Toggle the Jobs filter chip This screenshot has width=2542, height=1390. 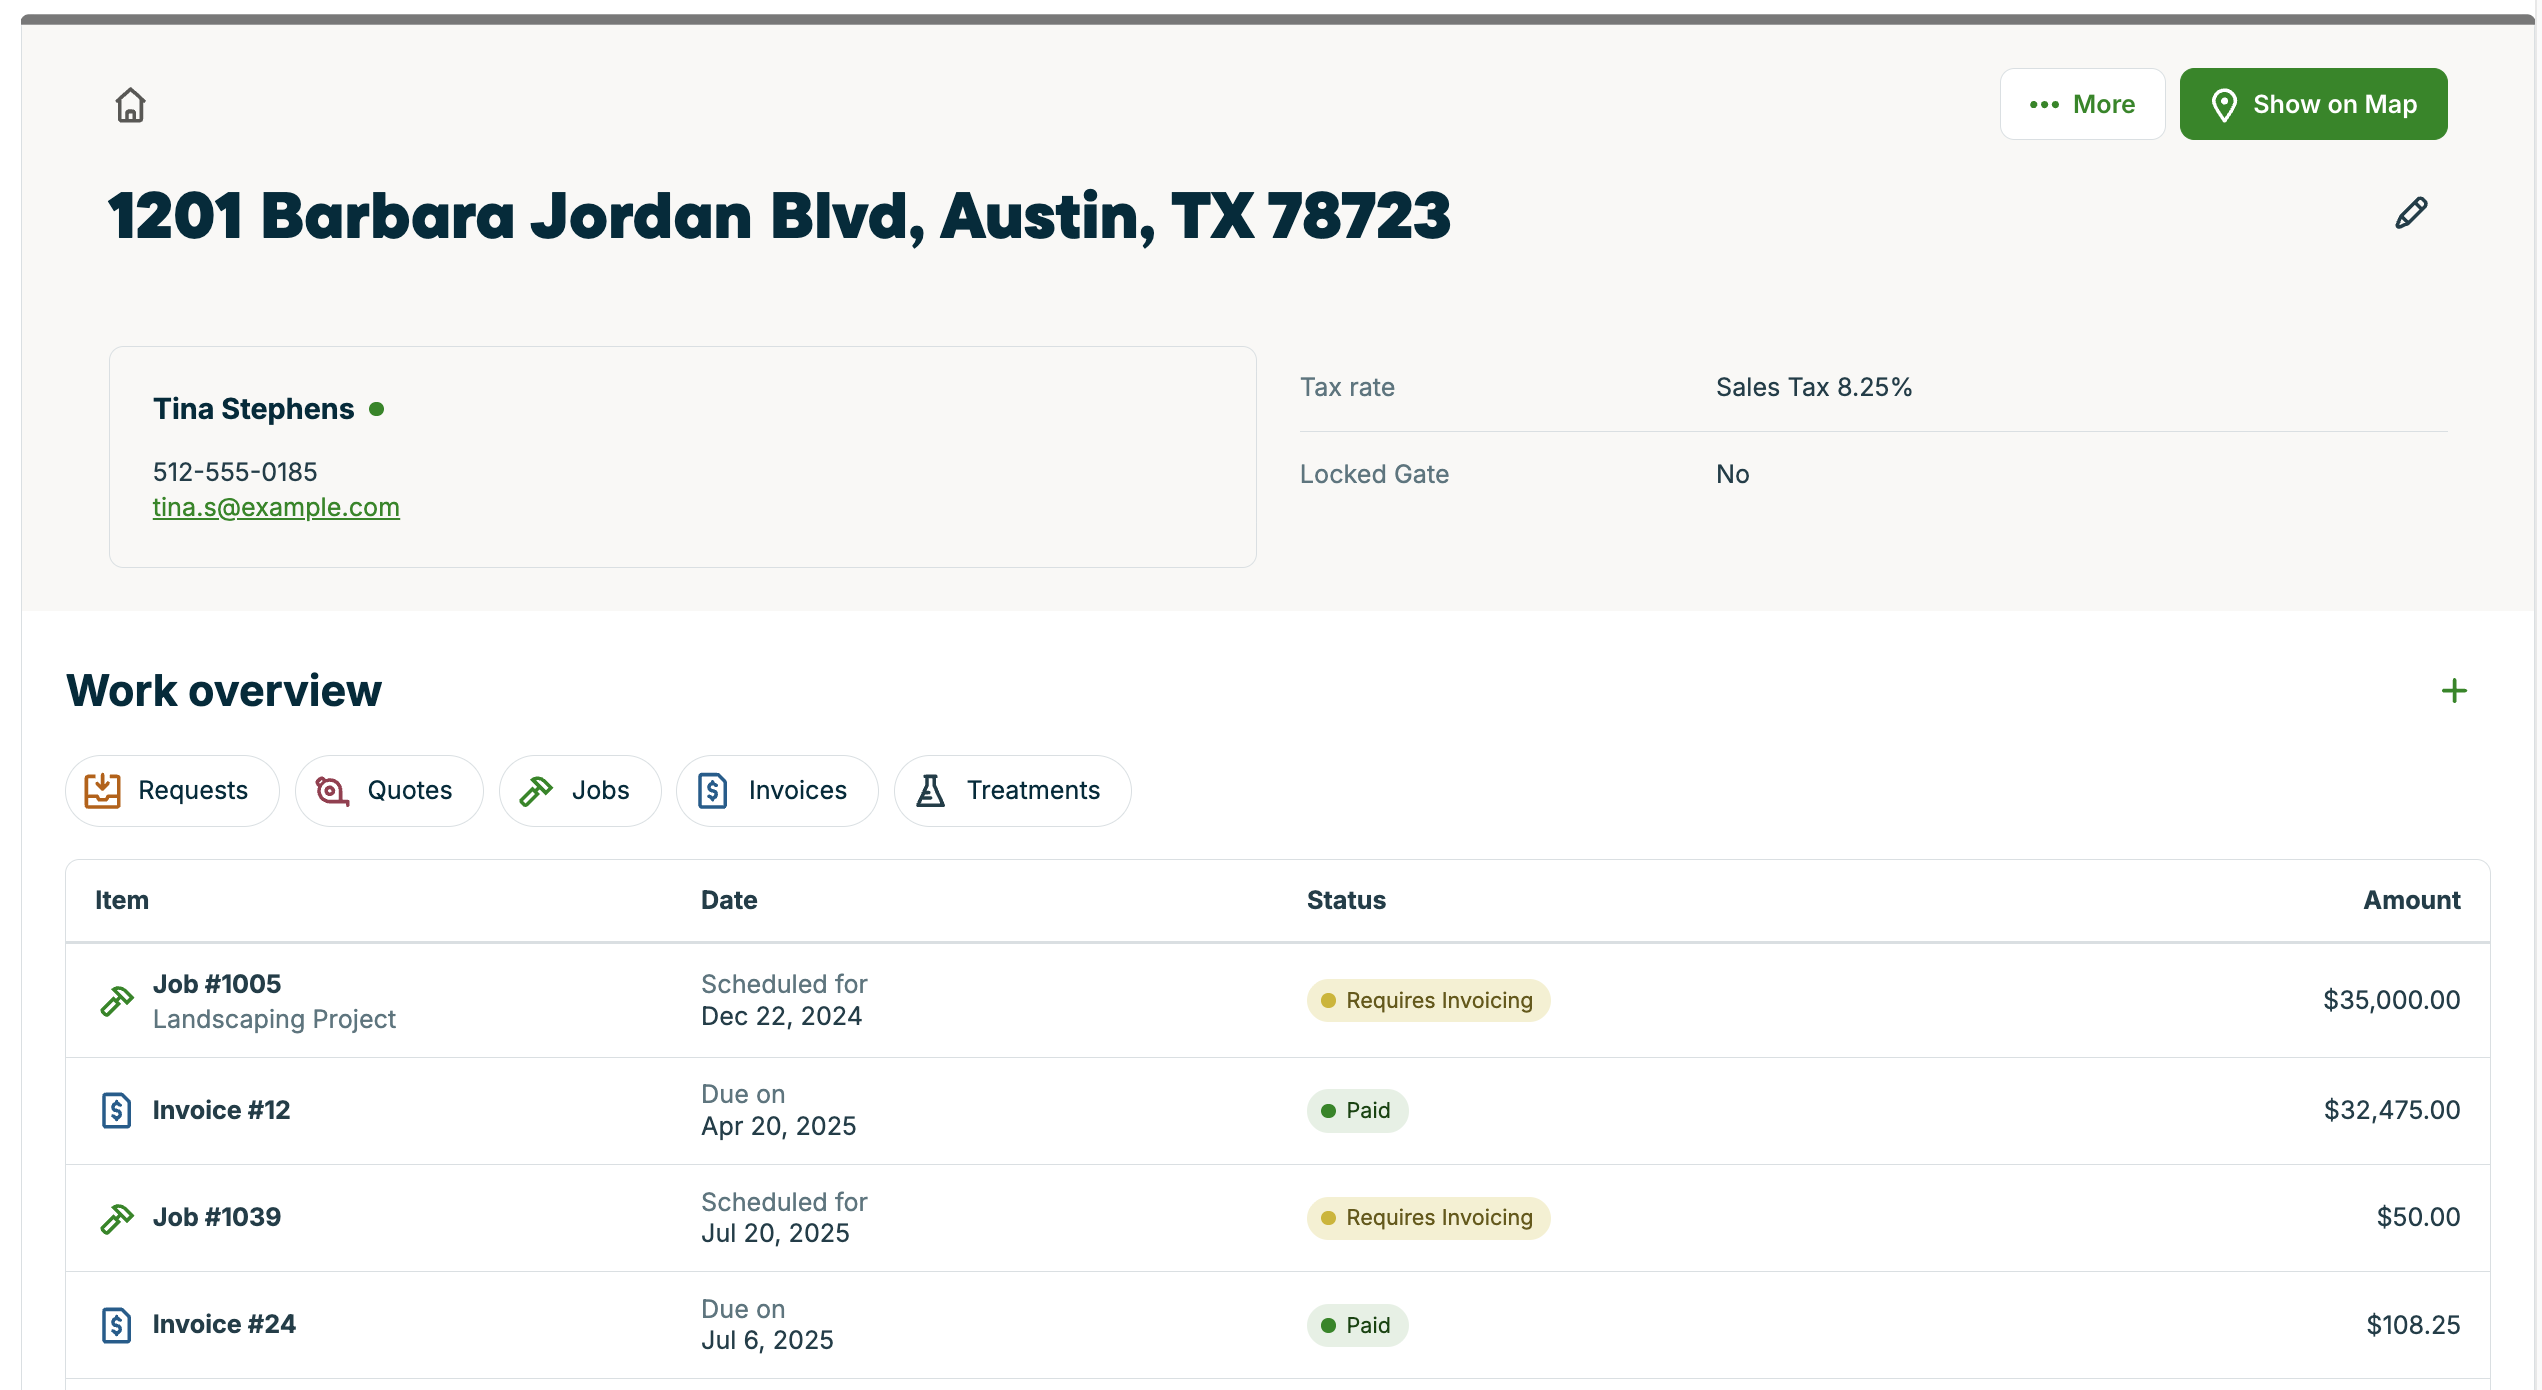(580, 790)
